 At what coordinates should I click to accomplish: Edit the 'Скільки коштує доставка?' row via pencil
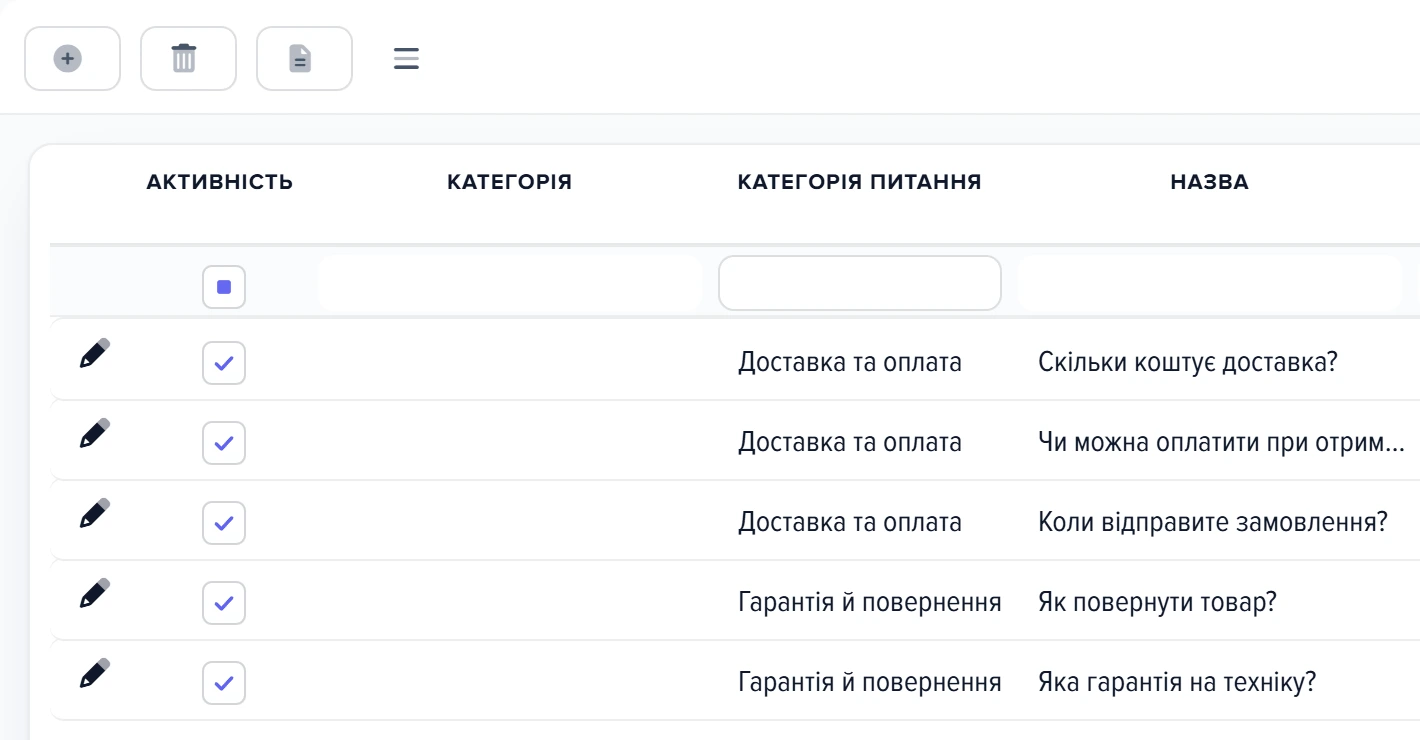tap(94, 353)
